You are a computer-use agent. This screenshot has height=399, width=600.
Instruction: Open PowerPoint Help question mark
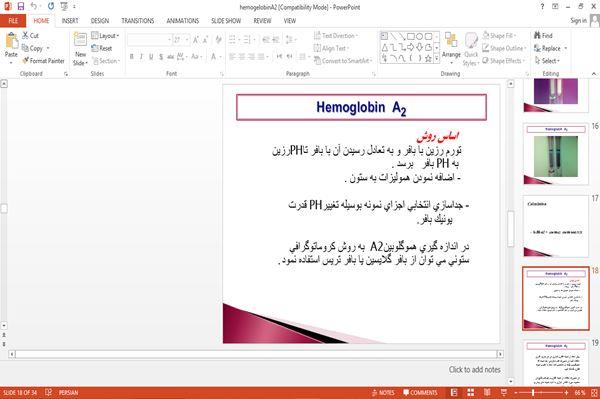coord(542,7)
